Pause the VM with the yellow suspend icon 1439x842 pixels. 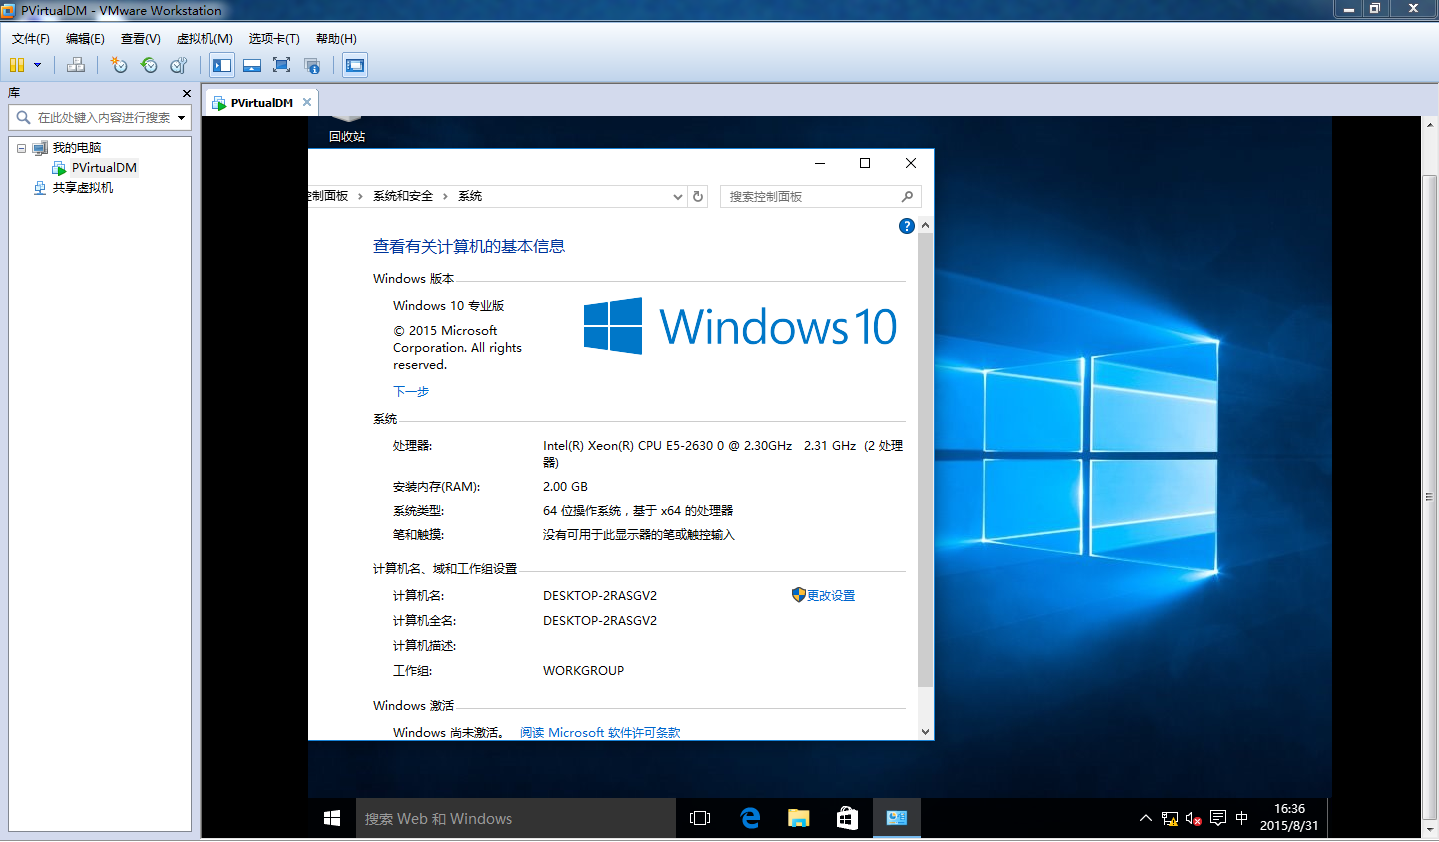pyautogui.click(x=17, y=65)
